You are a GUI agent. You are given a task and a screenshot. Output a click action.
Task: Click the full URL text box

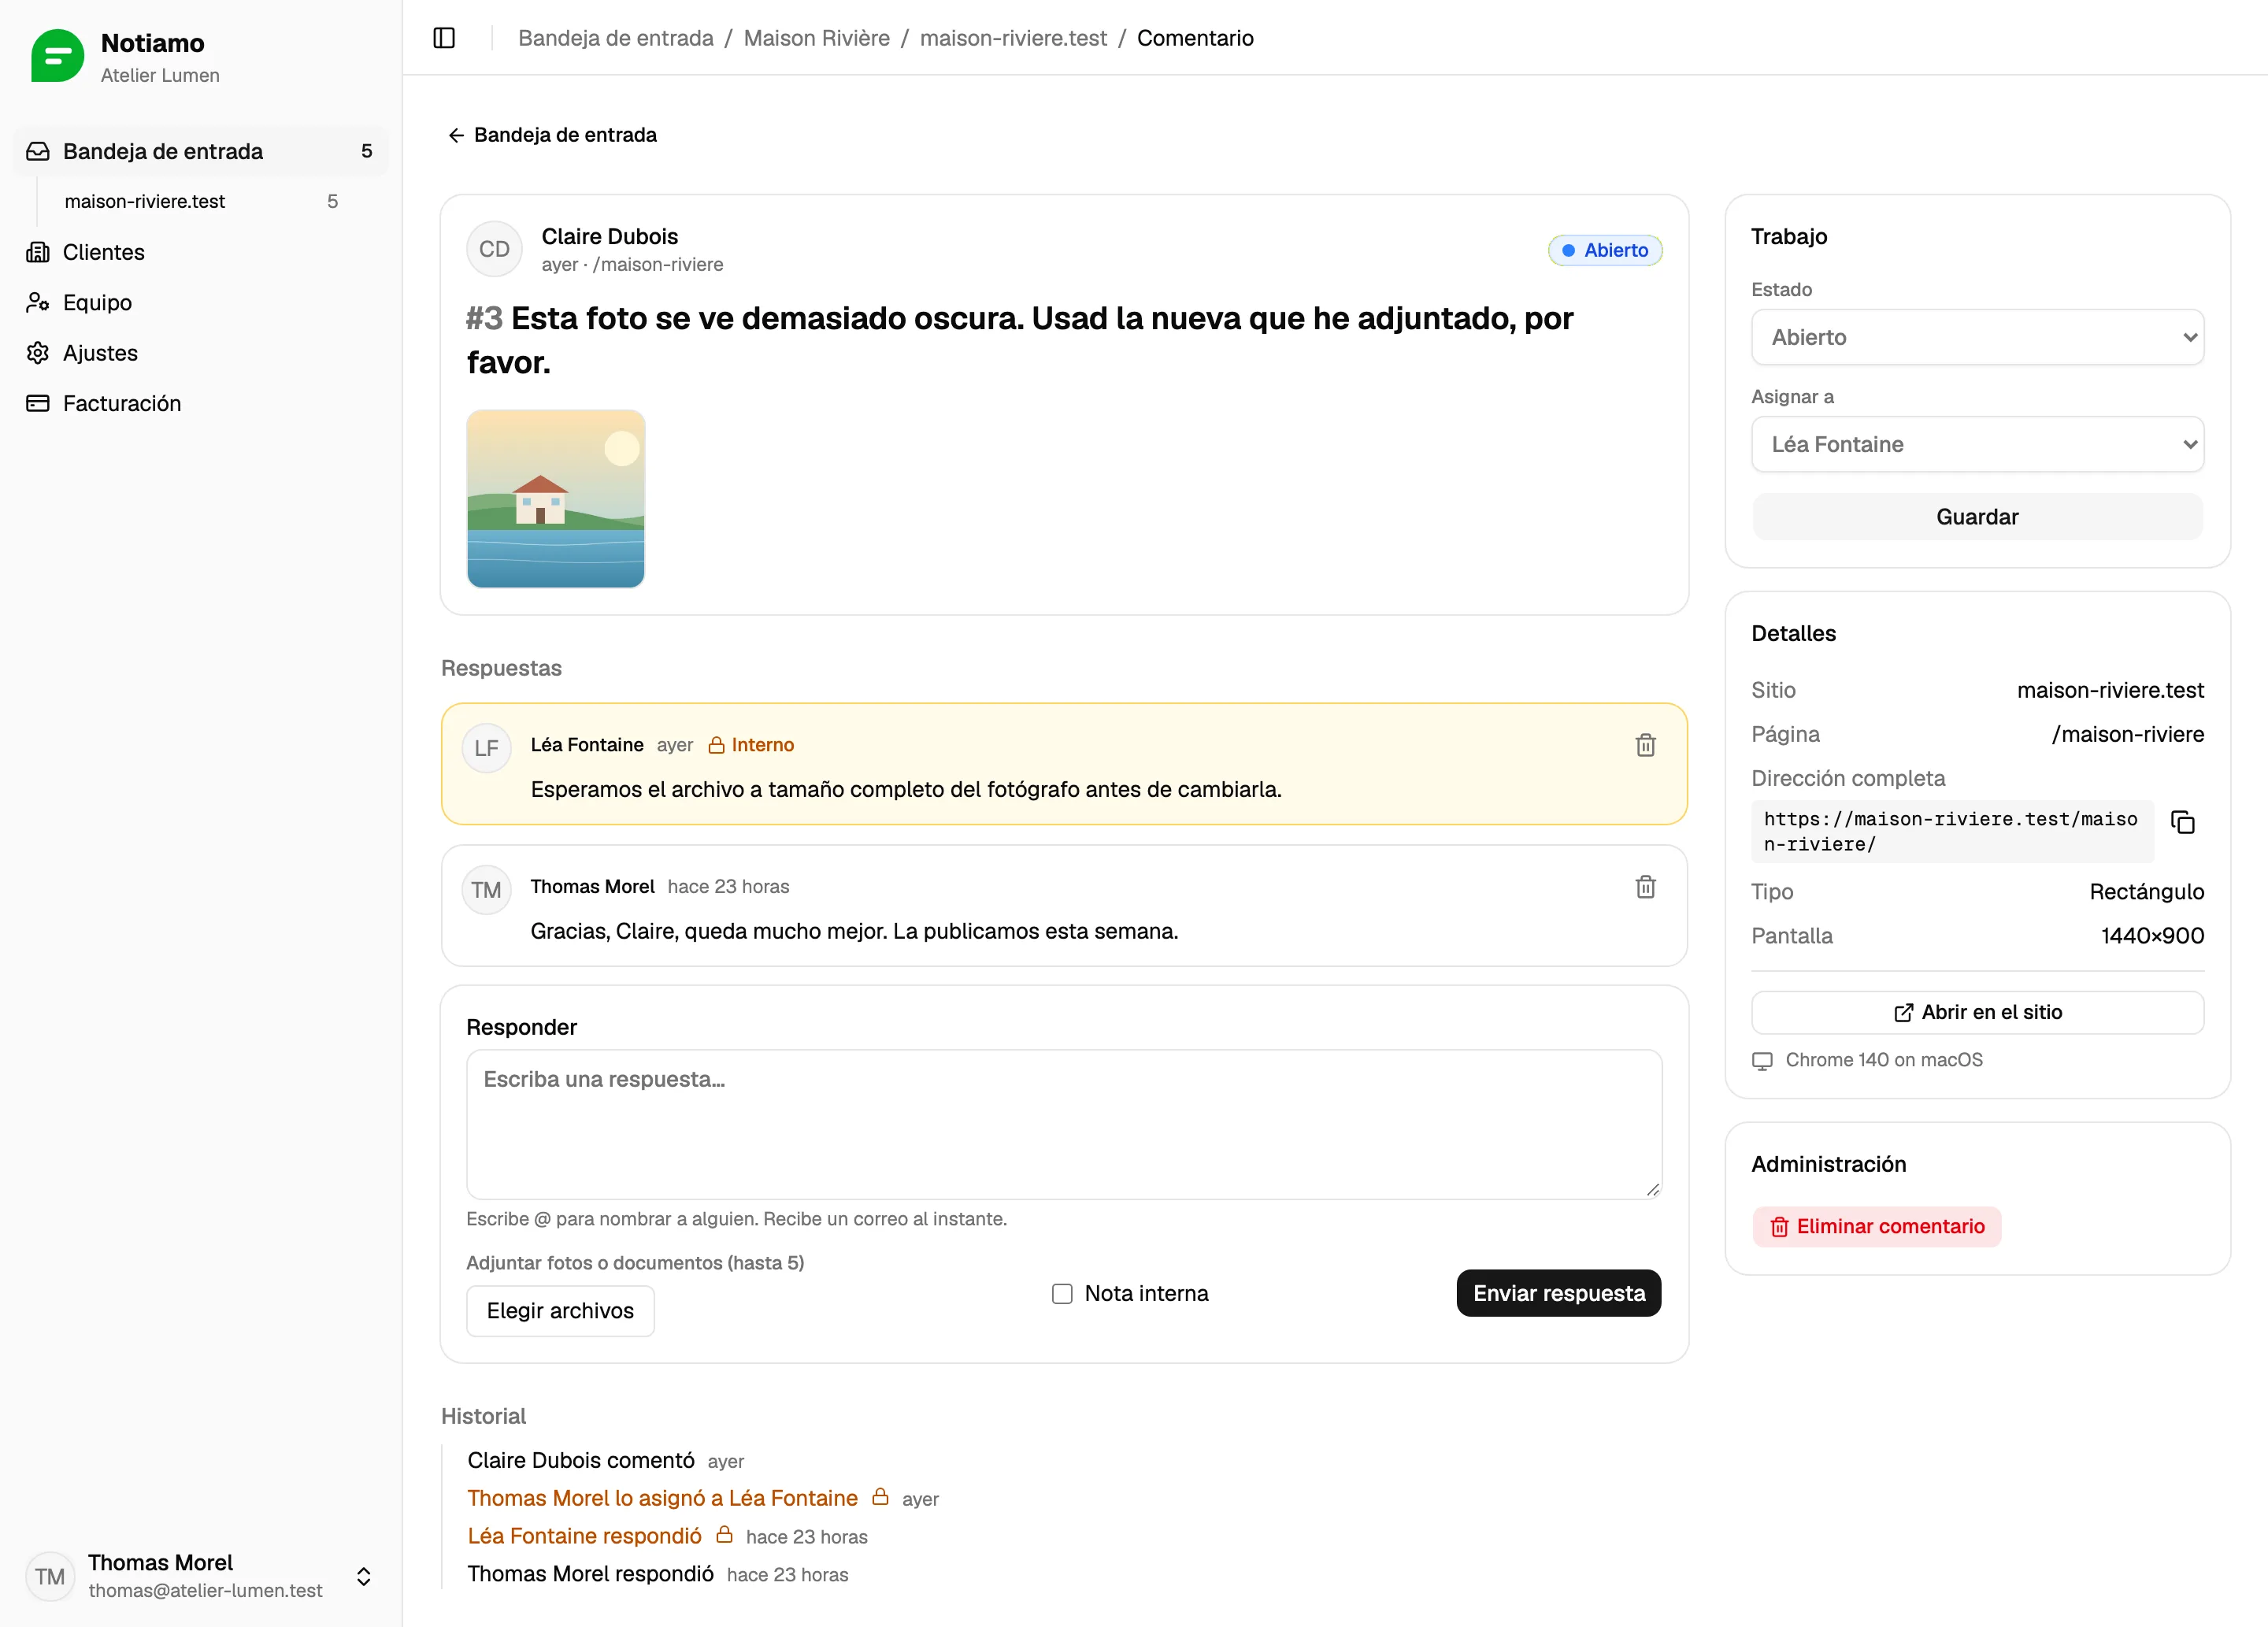click(x=1952, y=831)
